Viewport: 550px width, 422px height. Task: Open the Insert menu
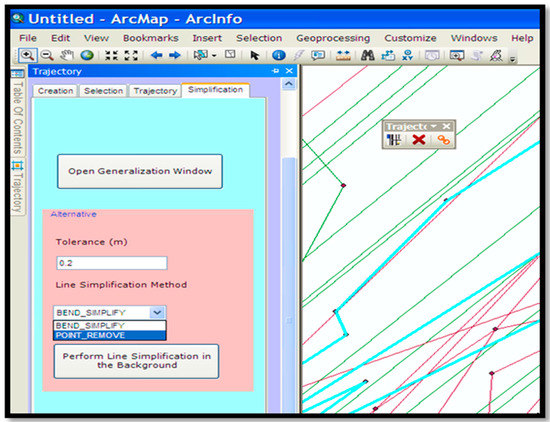pos(207,38)
